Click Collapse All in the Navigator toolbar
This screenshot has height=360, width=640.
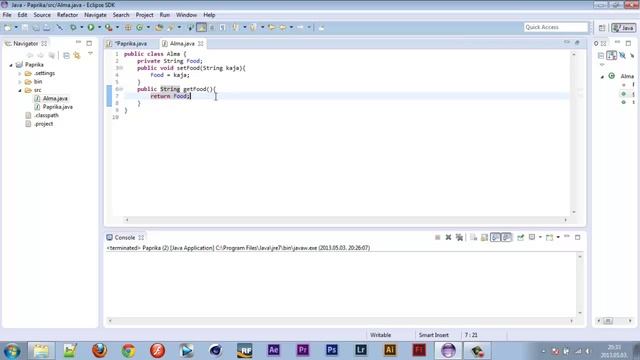pos(66,55)
